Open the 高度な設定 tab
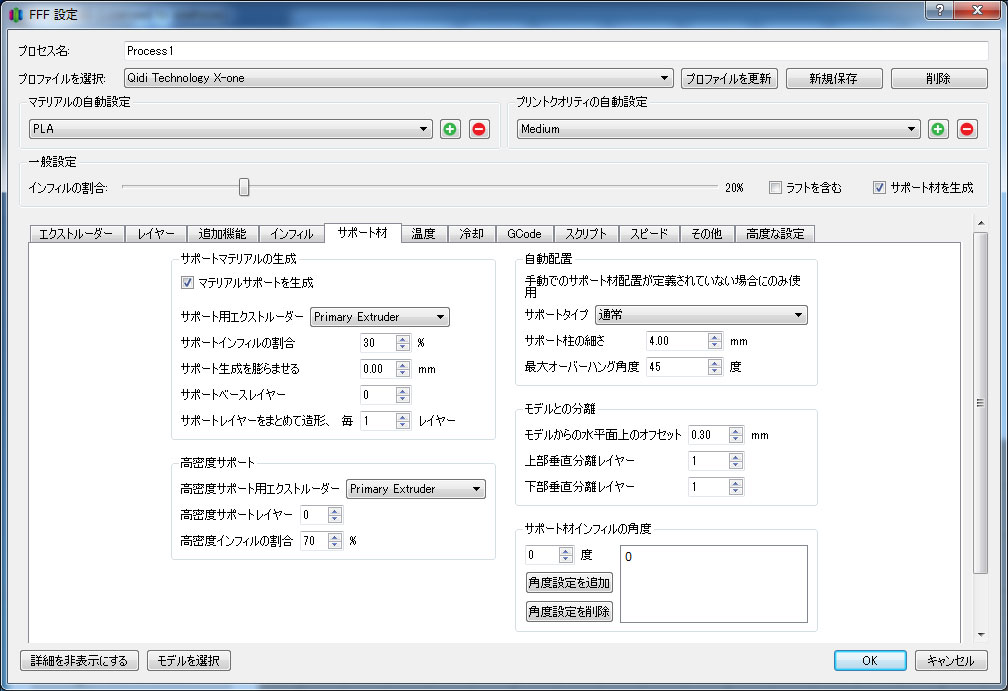This screenshot has height=691, width=1008. pyautogui.click(x=775, y=234)
